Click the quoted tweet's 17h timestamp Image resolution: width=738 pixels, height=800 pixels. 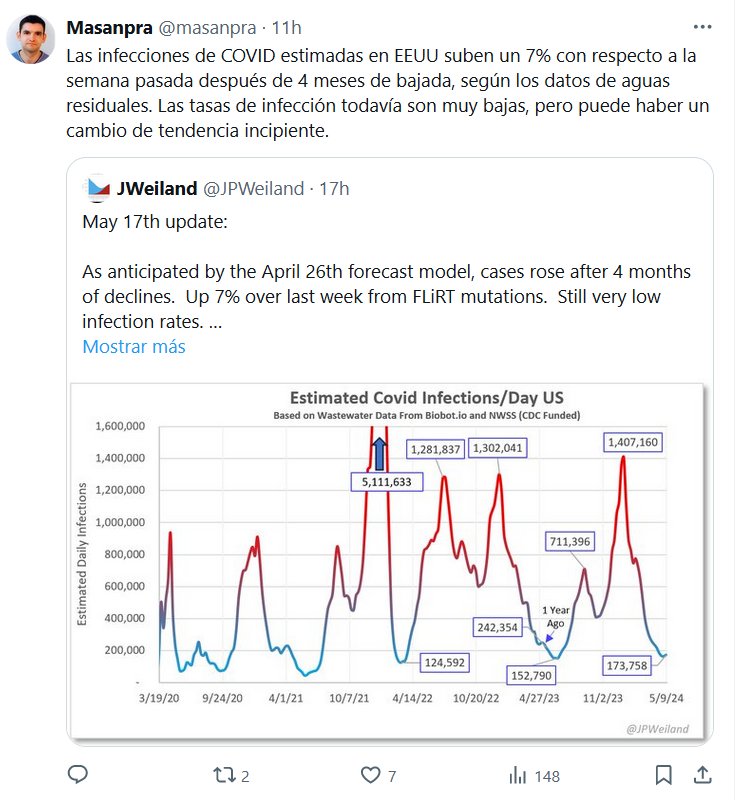tap(334, 188)
